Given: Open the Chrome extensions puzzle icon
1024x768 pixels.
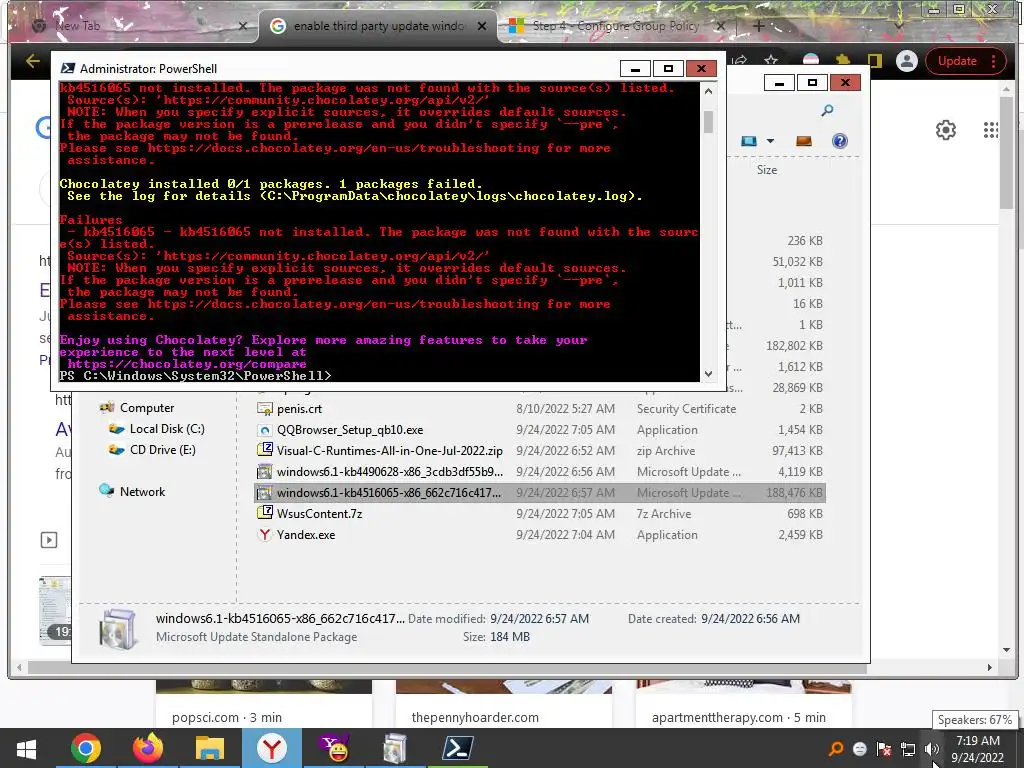Looking at the screenshot, I should pyautogui.click(x=842, y=61).
